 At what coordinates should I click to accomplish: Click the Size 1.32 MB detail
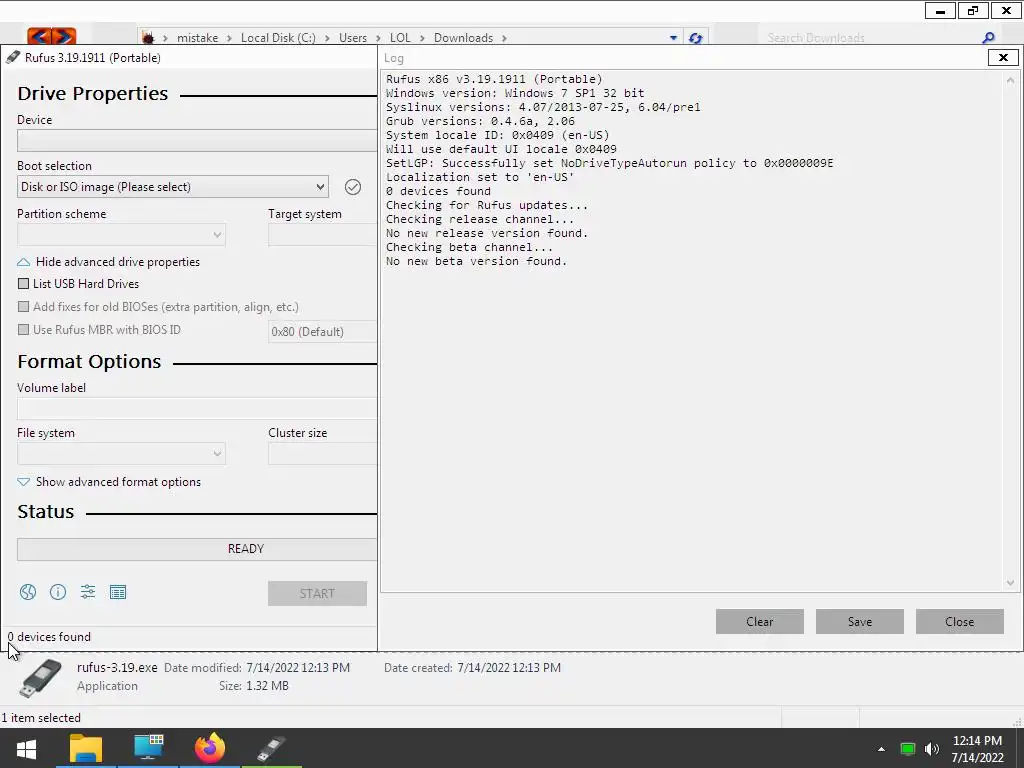click(x=253, y=686)
